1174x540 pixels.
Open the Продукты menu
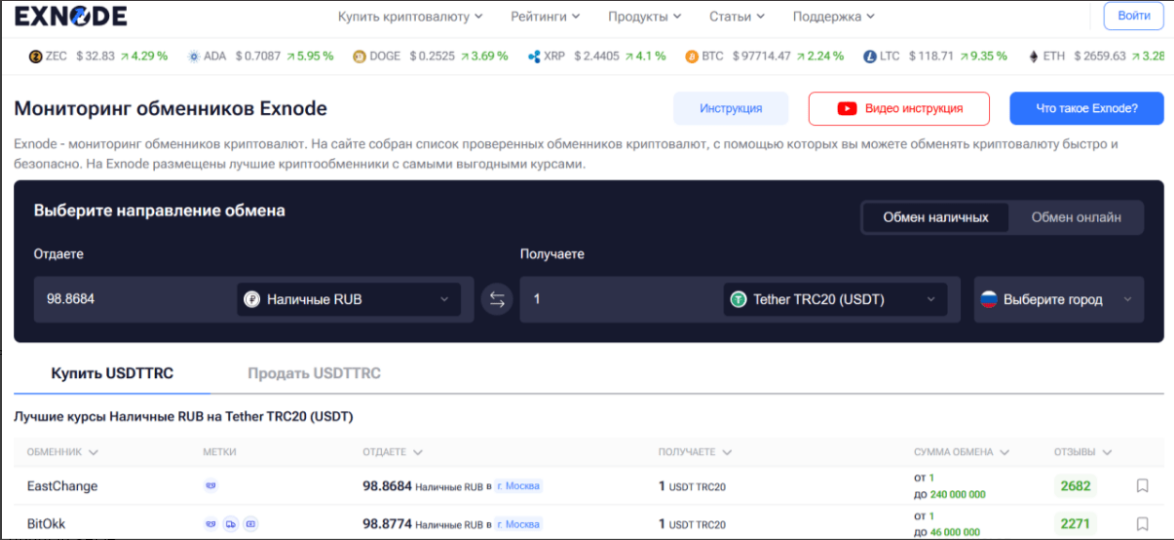(x=645, y=16)
